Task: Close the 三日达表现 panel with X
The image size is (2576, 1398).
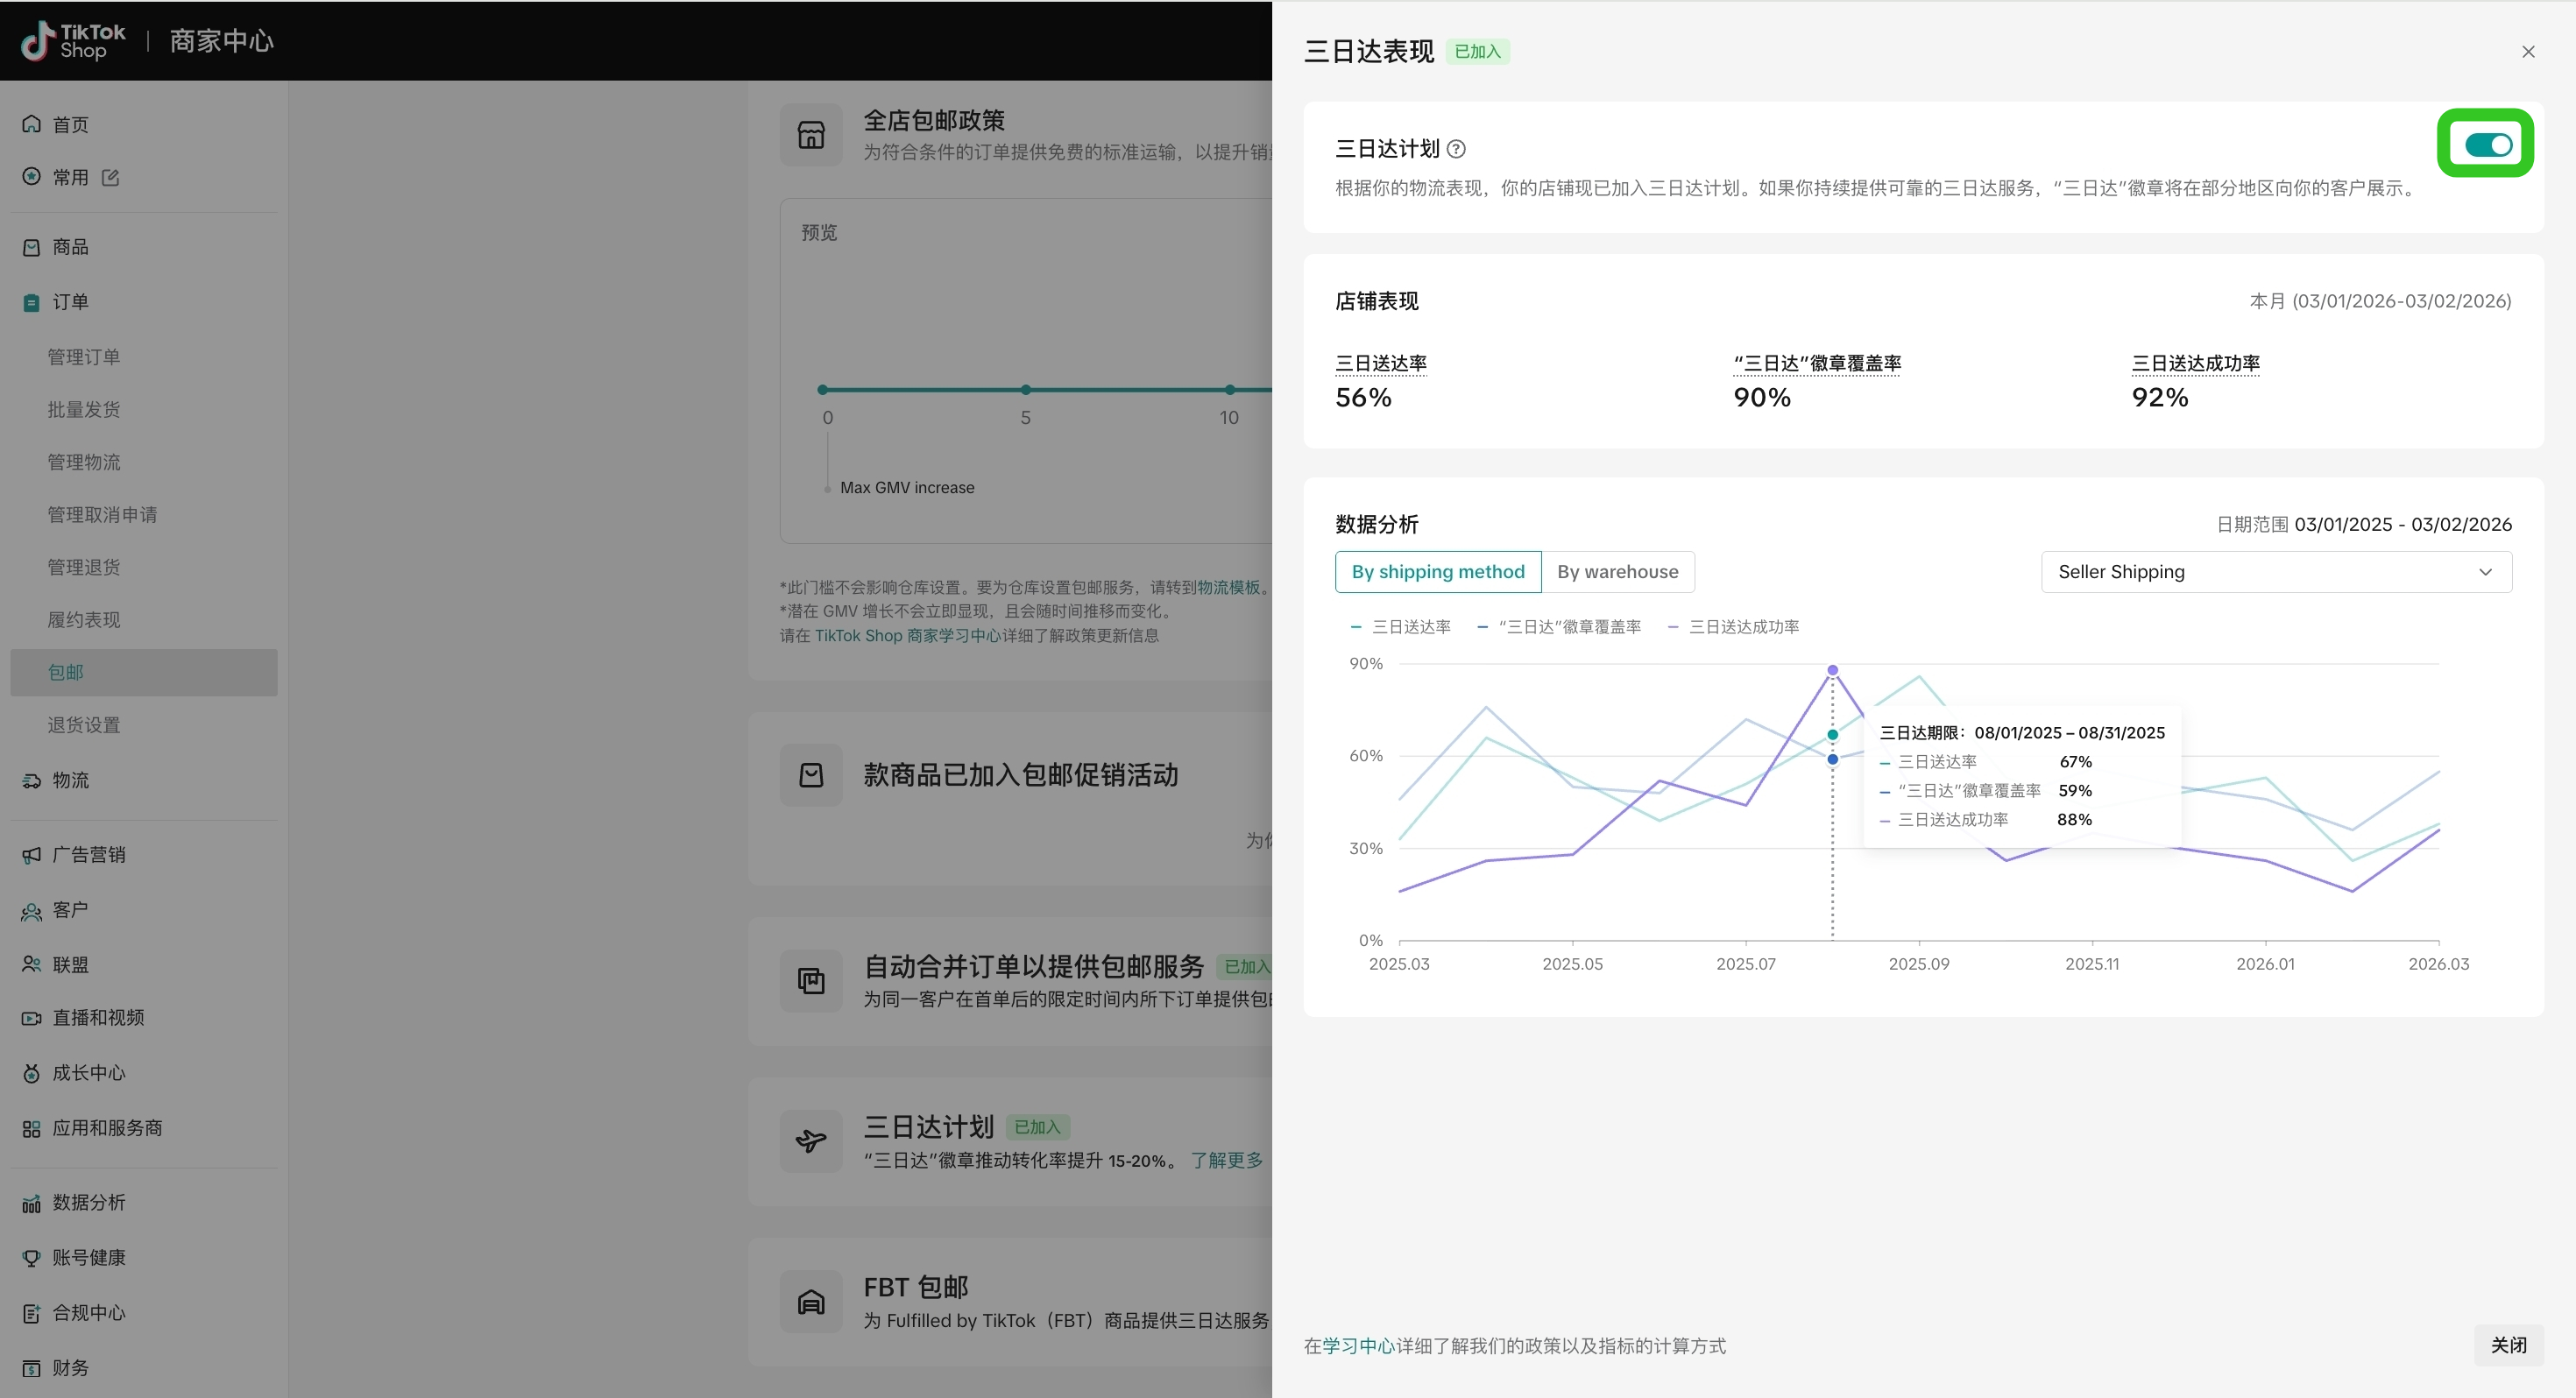Action: [2527, 52]
